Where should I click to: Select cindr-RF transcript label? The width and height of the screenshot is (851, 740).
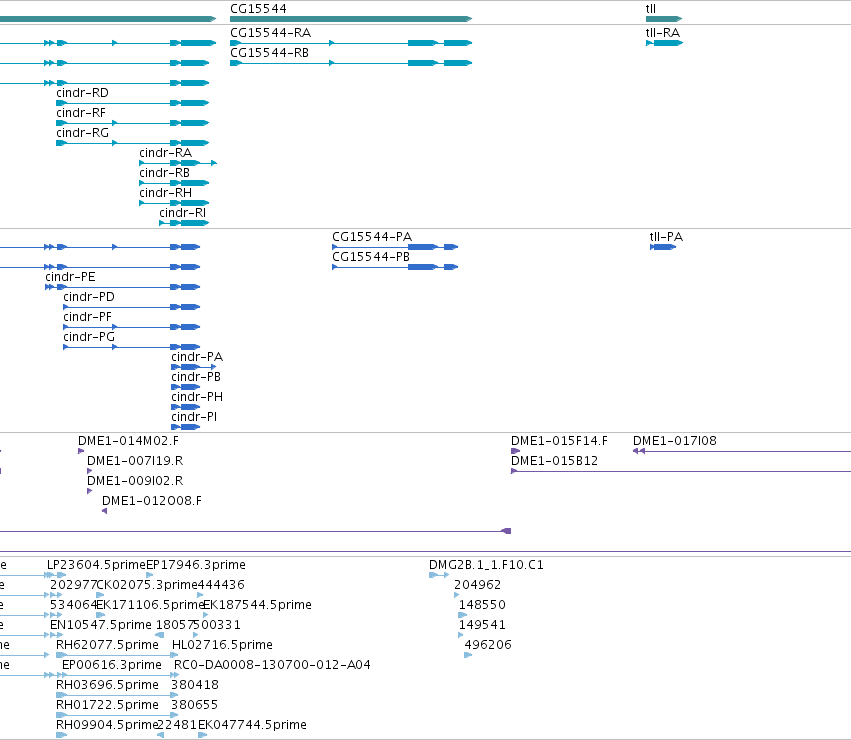click(x=81, y=113)
